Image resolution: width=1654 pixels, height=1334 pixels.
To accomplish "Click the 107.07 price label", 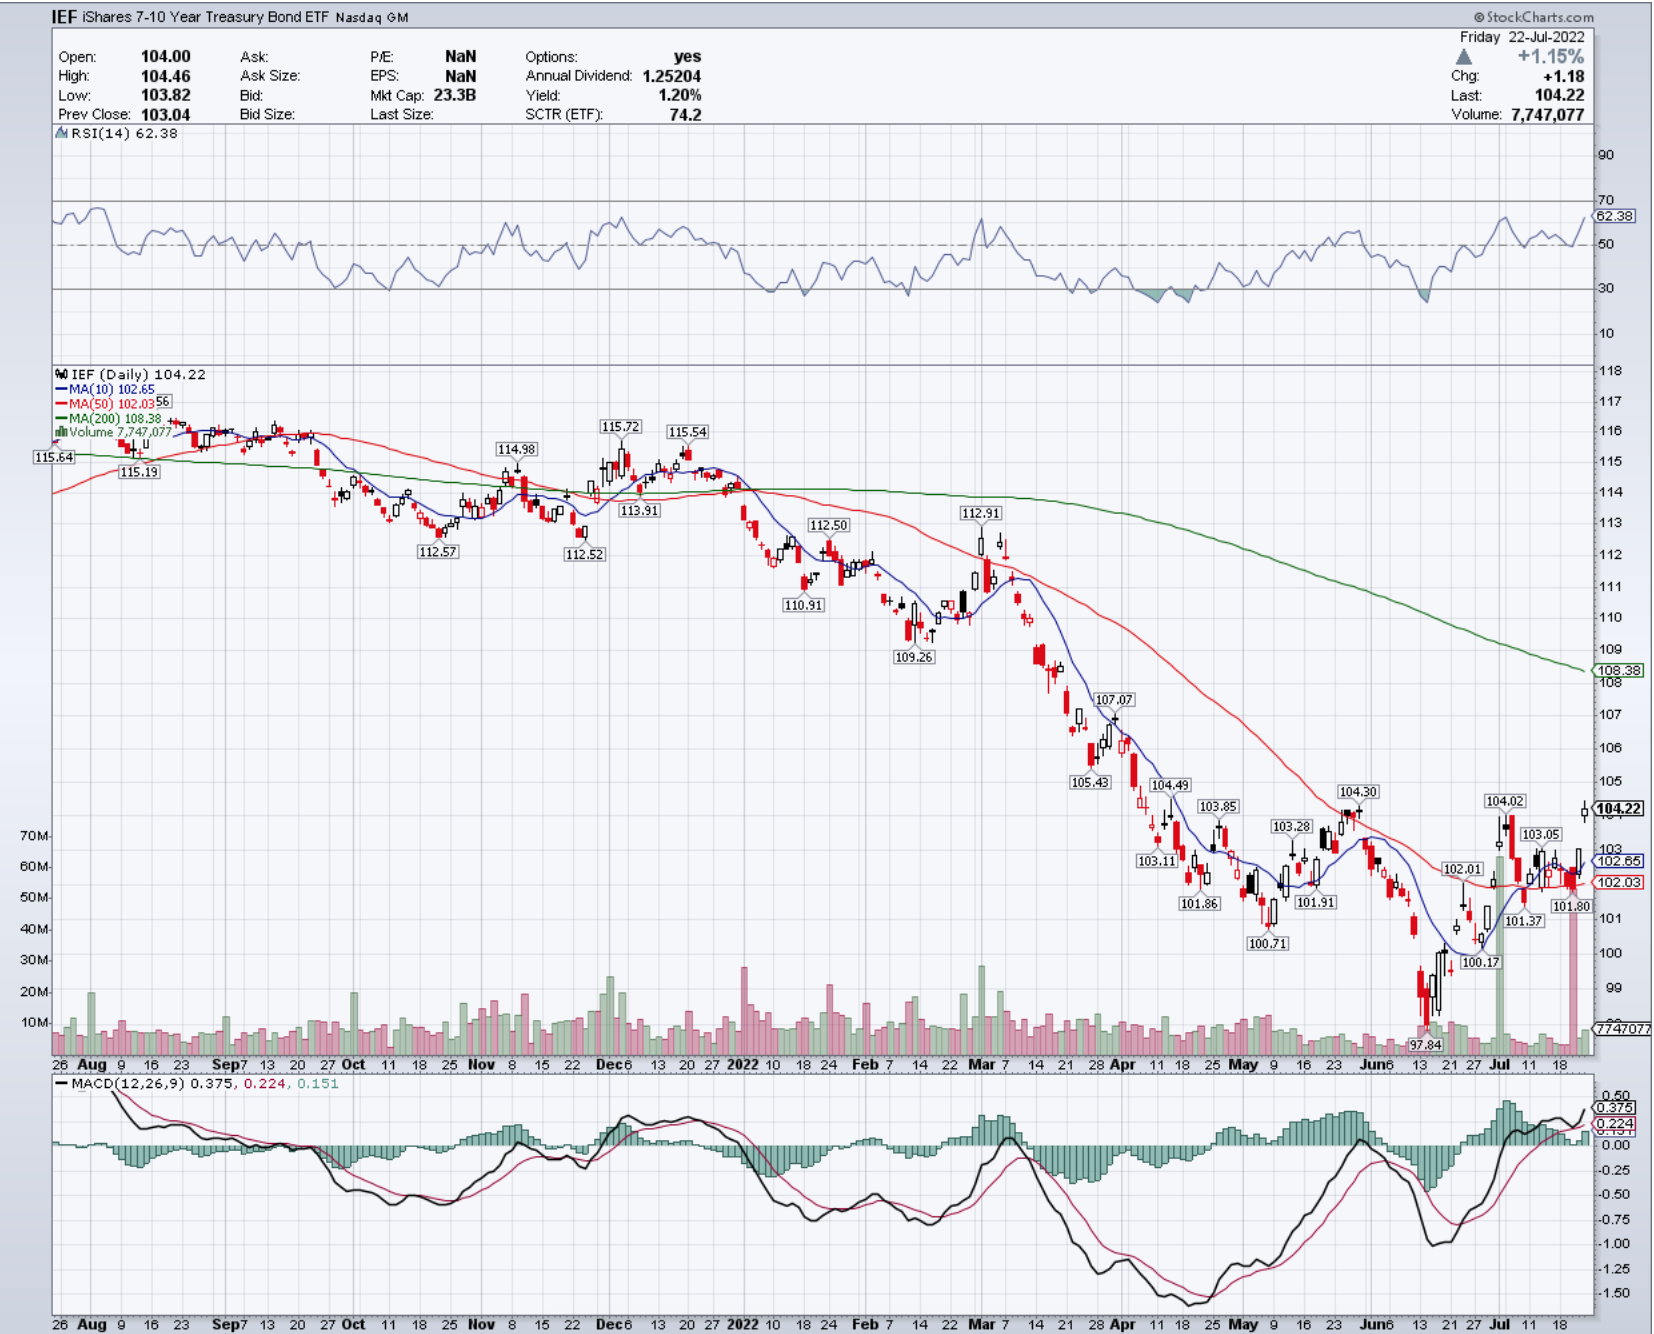I will click(x=1114, y=700).
